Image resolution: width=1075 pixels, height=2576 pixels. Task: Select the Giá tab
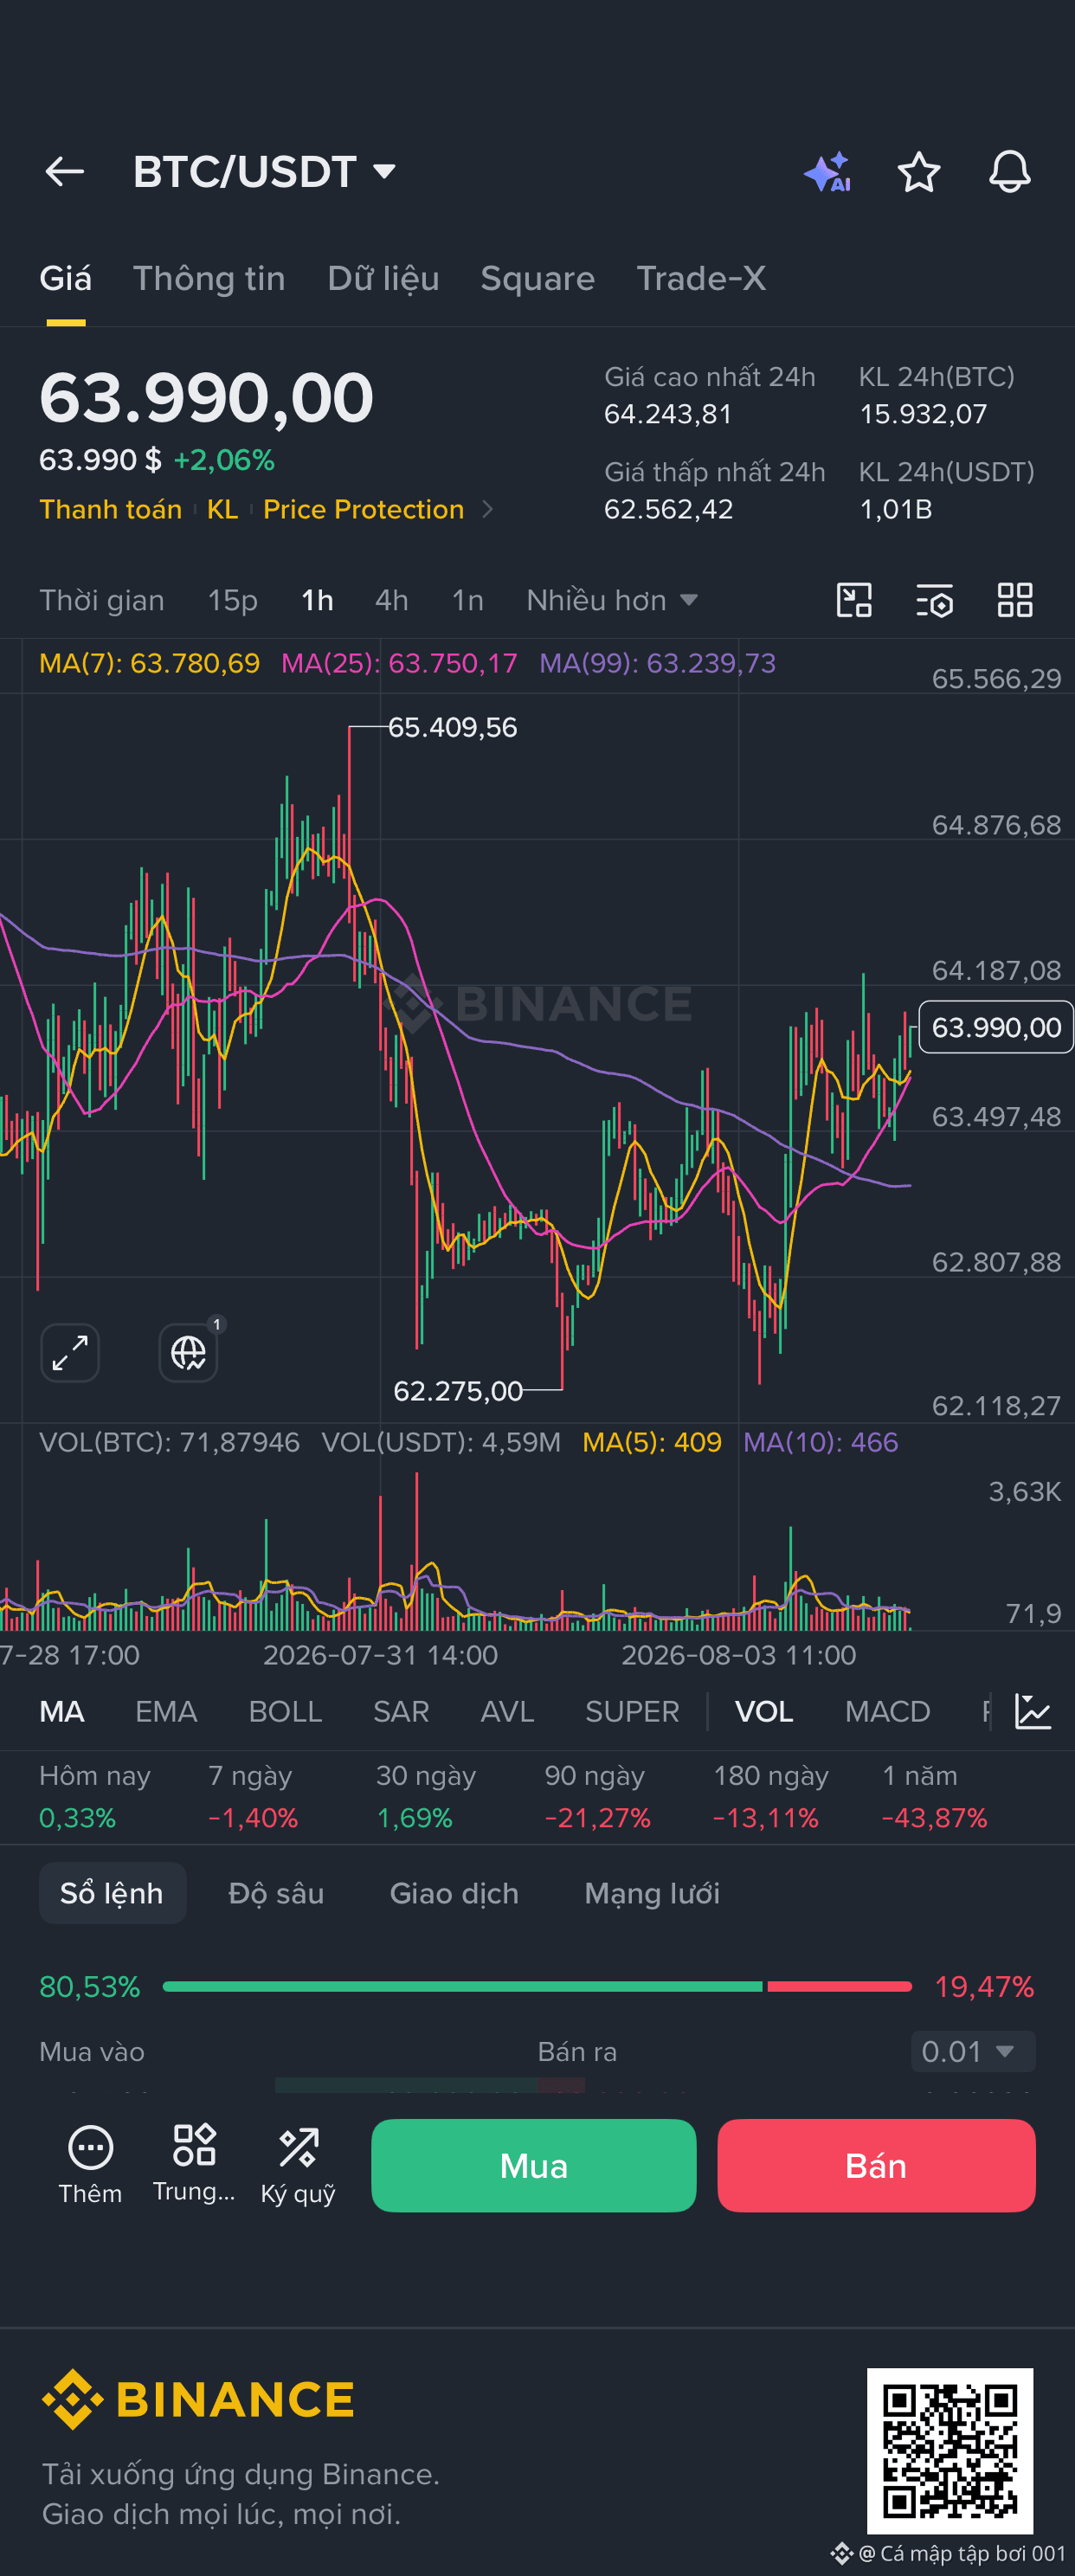[x=66, y=278]
